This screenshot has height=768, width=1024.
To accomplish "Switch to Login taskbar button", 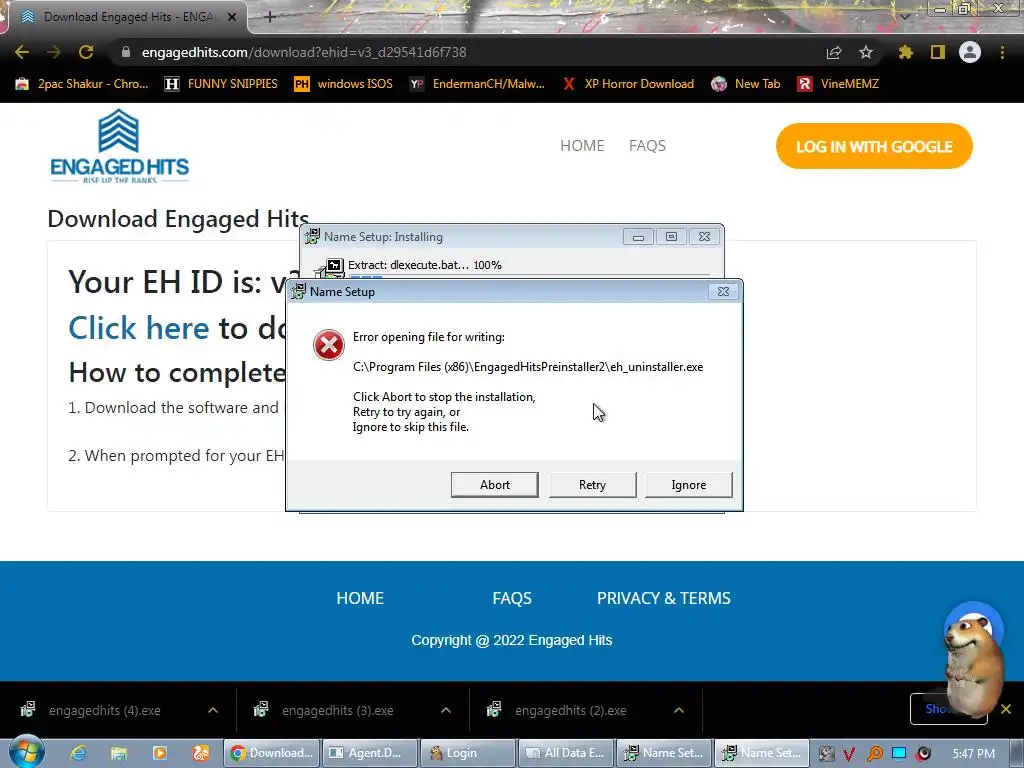I will click(x=468, y=753).
